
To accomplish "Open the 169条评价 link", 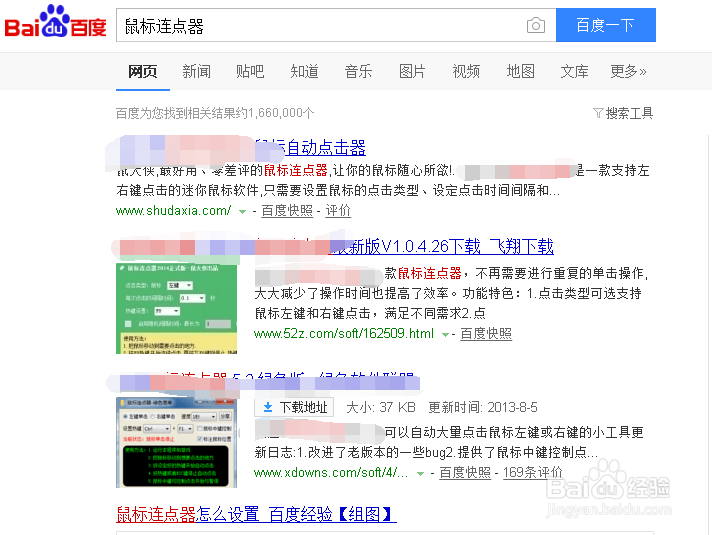I will pyautogui.click(x=533, y=473).
